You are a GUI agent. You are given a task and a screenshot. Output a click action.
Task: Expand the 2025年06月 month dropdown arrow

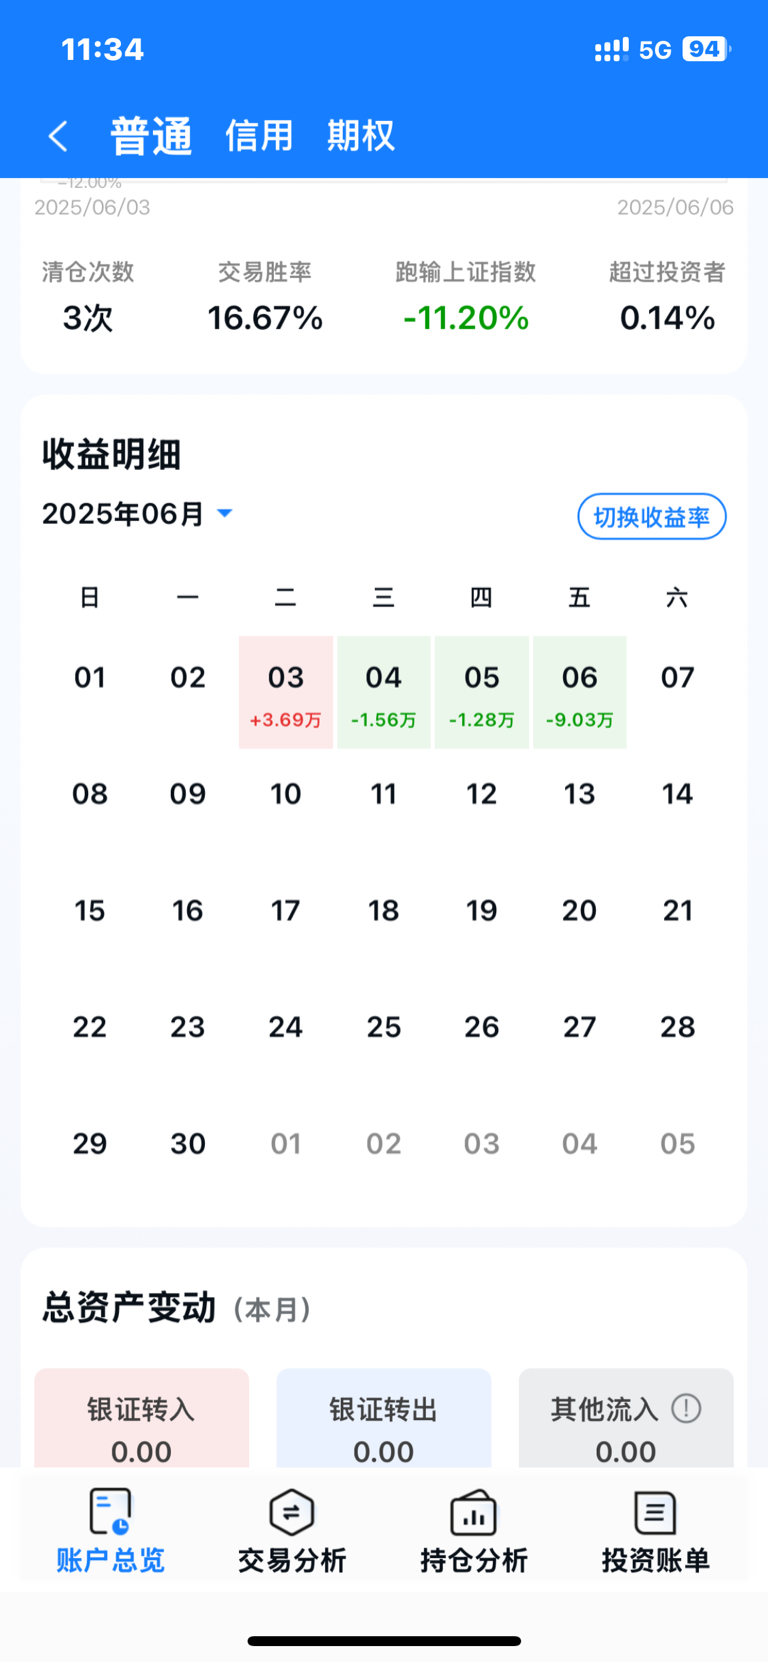(225, 513)
